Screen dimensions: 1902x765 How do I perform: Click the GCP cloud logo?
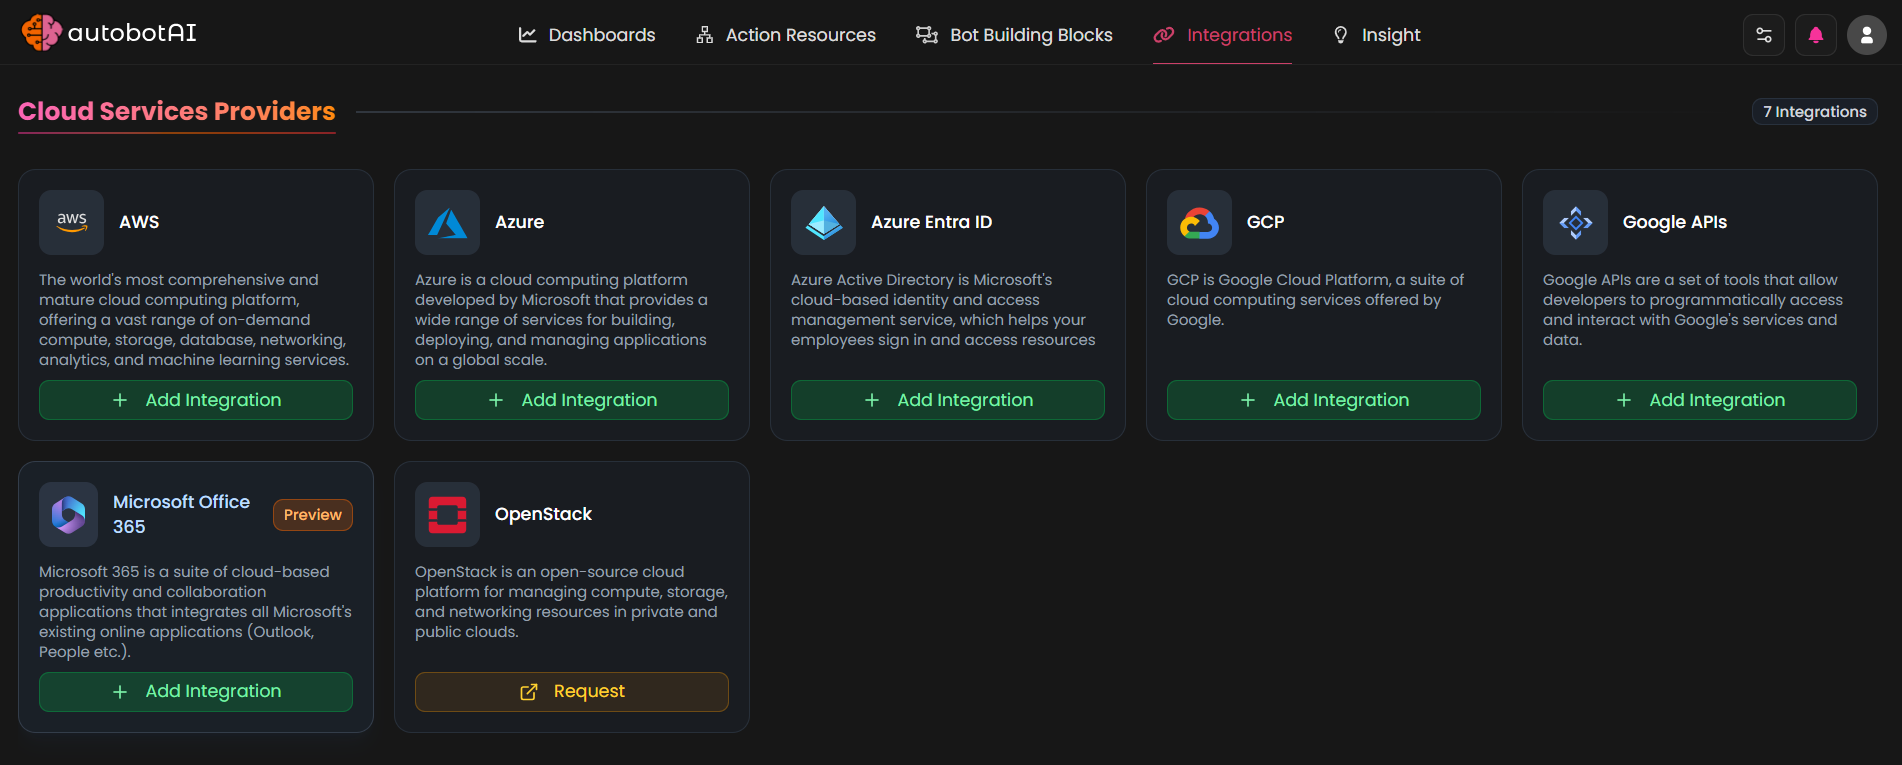(x=1199, y=222)
